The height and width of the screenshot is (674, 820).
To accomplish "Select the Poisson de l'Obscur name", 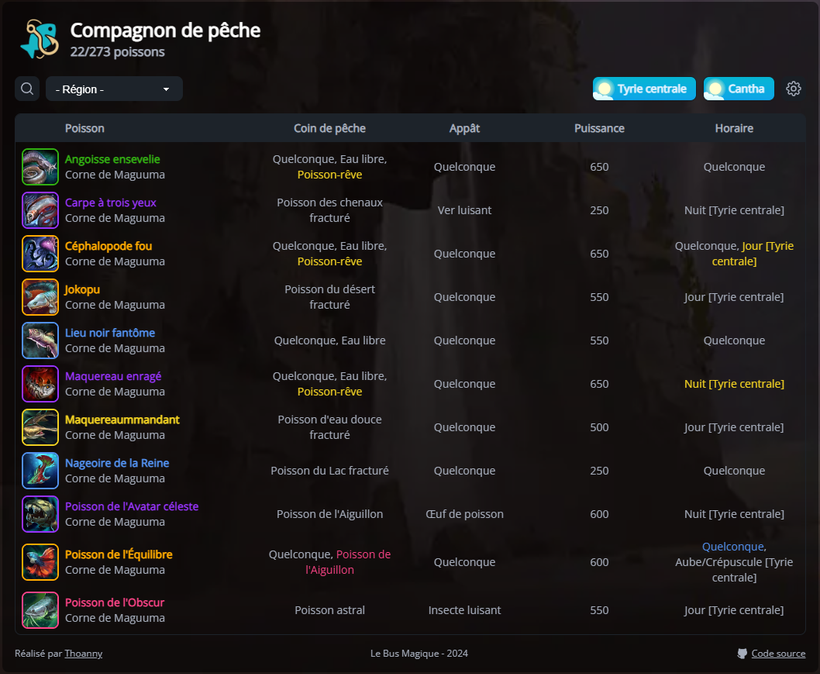I will [115, 603].
